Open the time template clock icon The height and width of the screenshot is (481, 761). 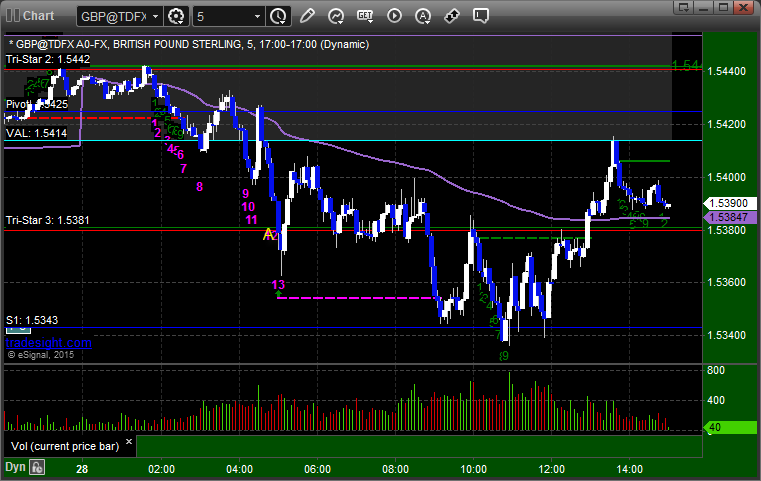tap(278, 17)
